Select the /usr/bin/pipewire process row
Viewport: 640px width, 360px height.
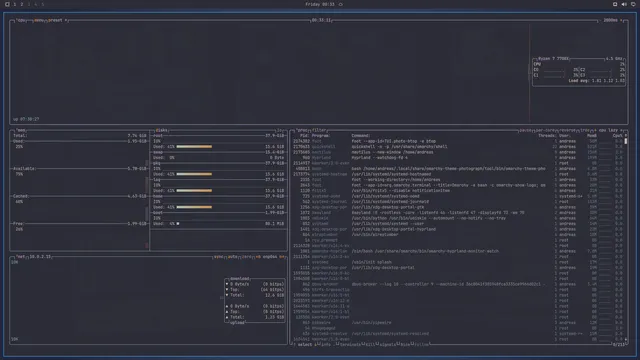pos(457,323)
